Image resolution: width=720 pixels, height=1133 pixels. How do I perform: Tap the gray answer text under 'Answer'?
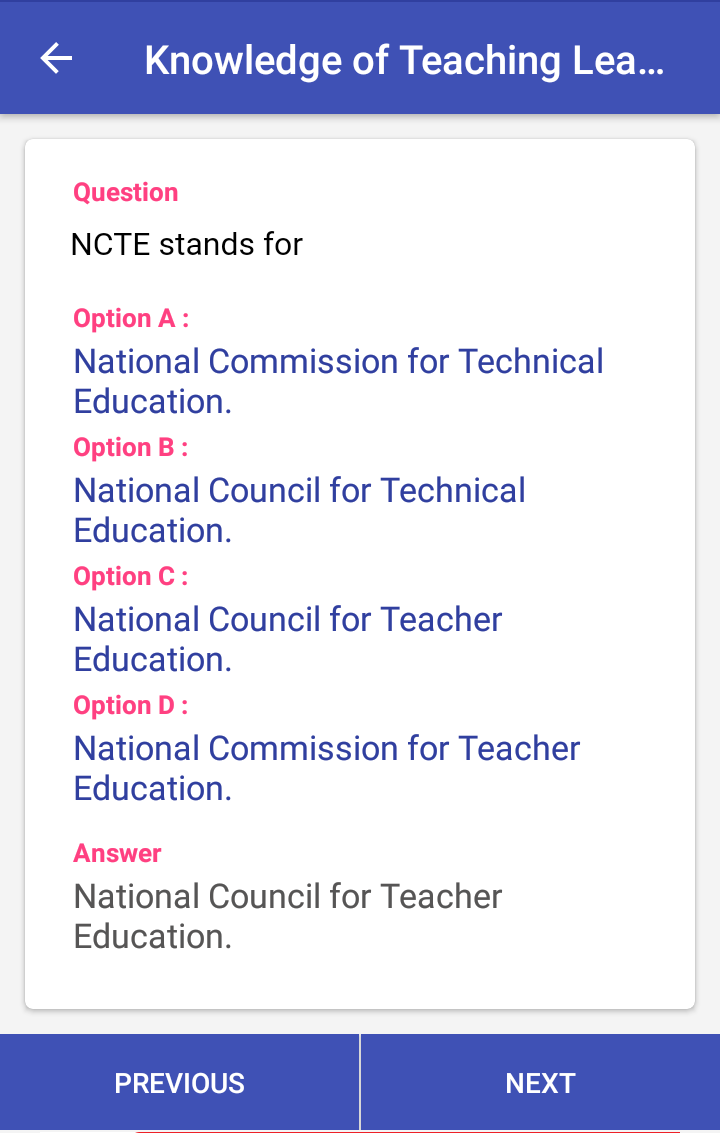coord(288,916)
